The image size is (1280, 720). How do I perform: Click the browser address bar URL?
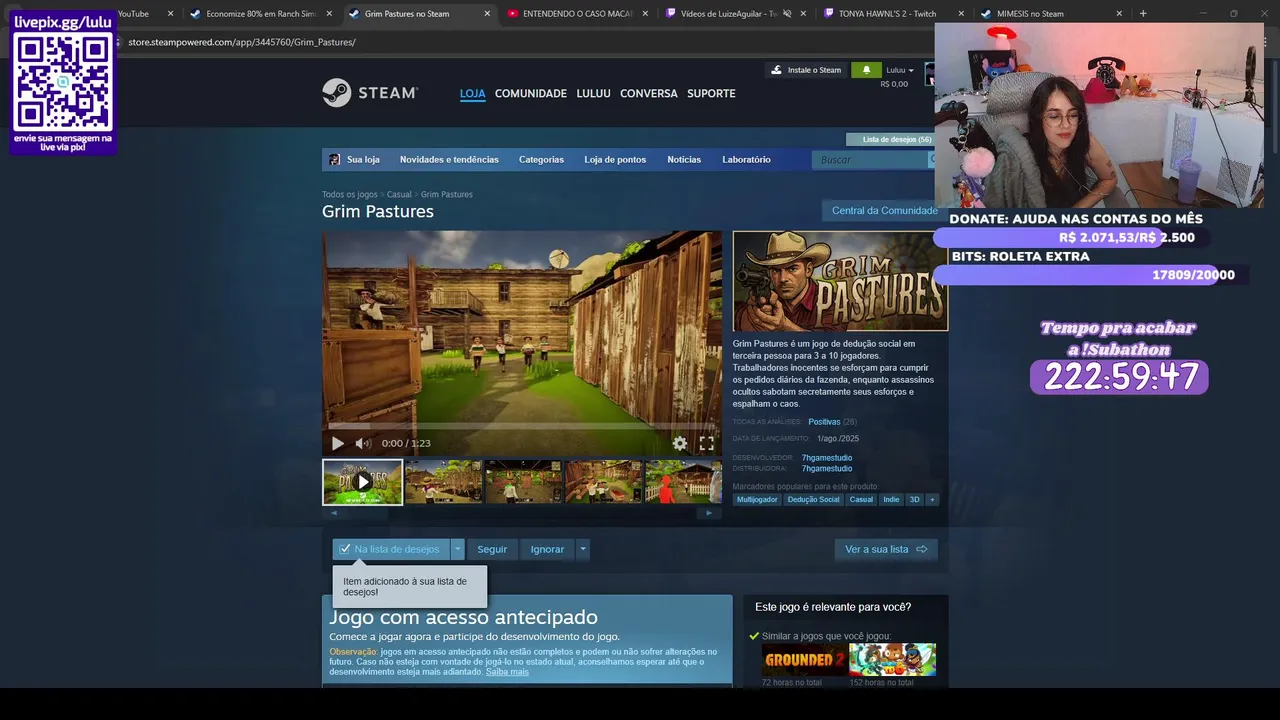pyautogui.click(x=242, y=42)
